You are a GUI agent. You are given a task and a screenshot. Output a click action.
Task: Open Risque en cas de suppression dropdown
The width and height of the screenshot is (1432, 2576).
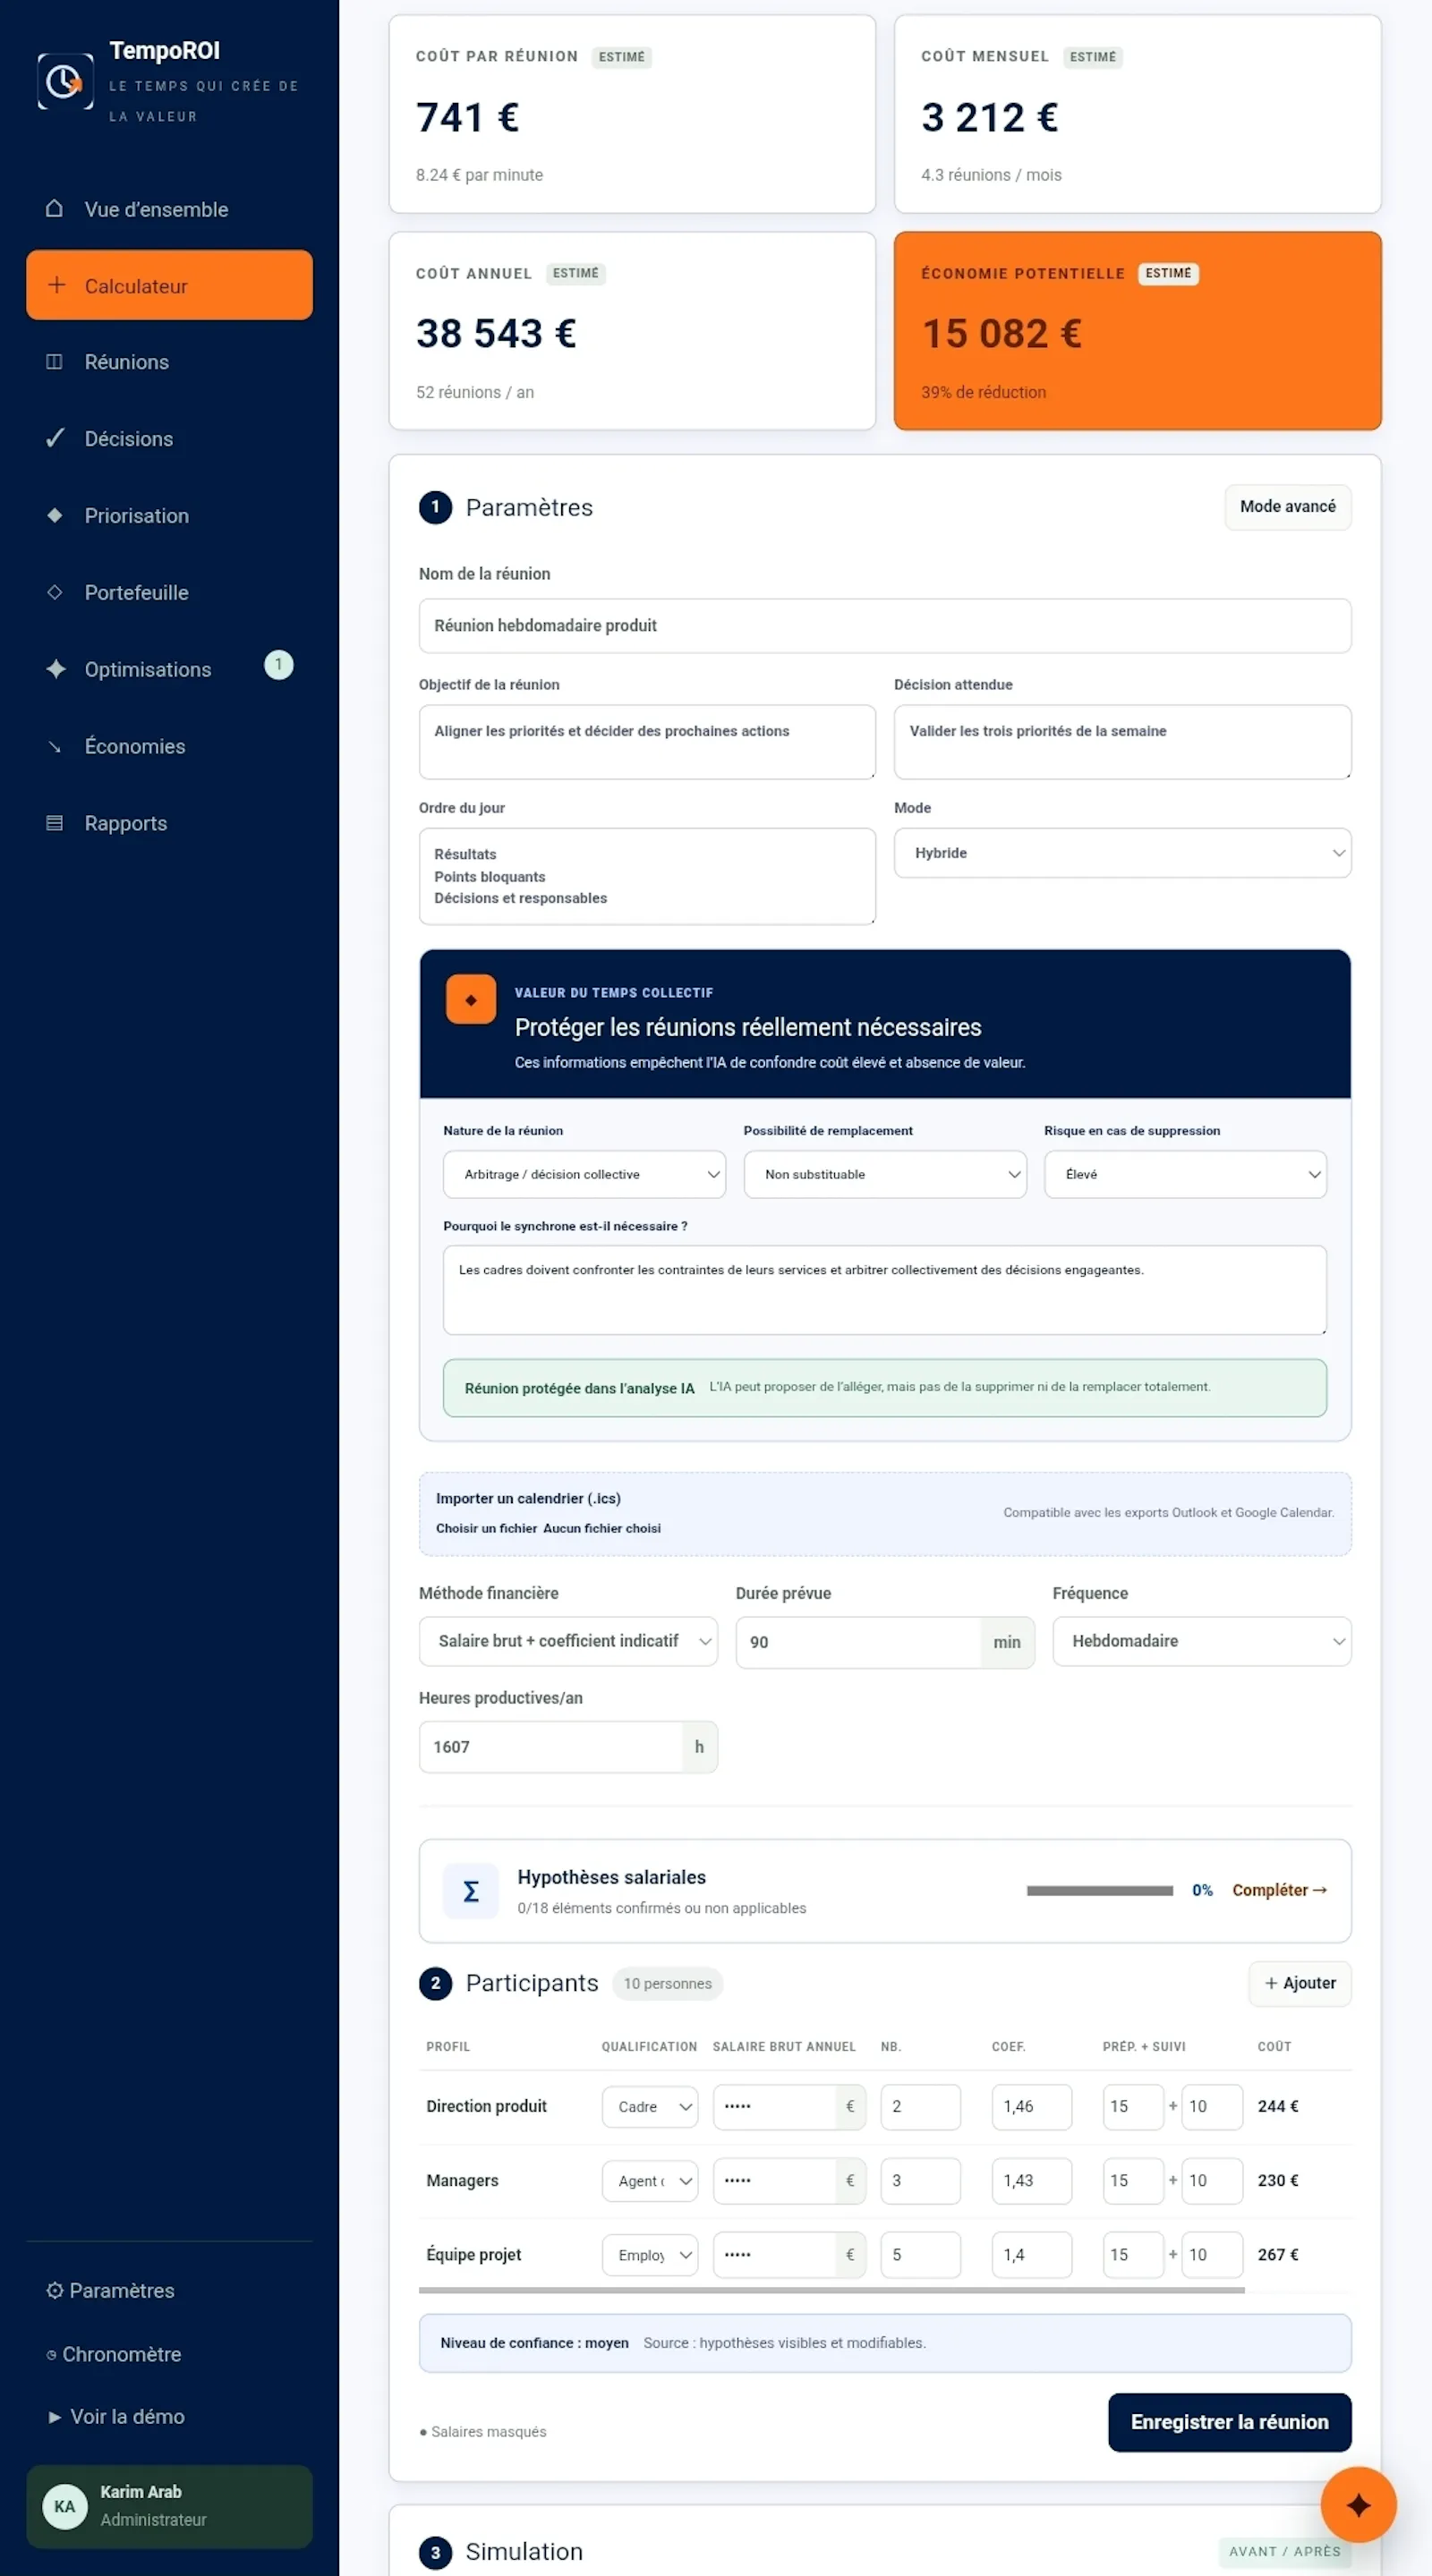1185,1174
